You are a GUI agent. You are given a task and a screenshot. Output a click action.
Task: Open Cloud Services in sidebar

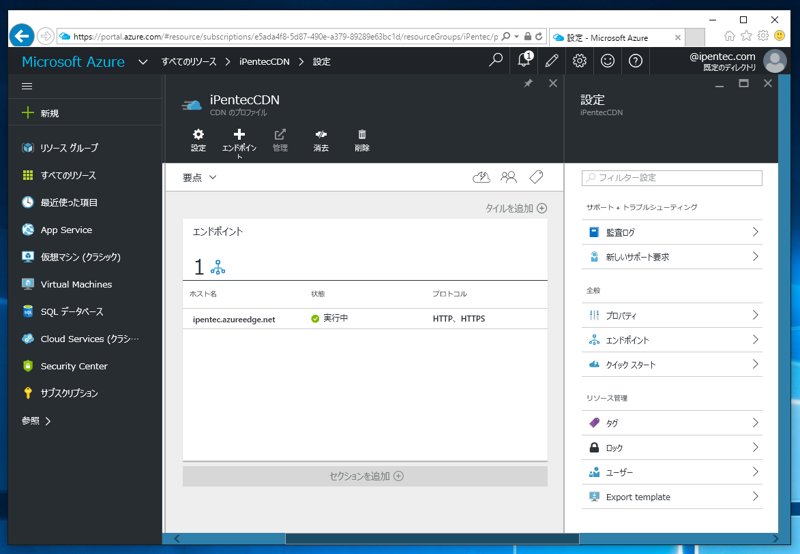[85, 339]
